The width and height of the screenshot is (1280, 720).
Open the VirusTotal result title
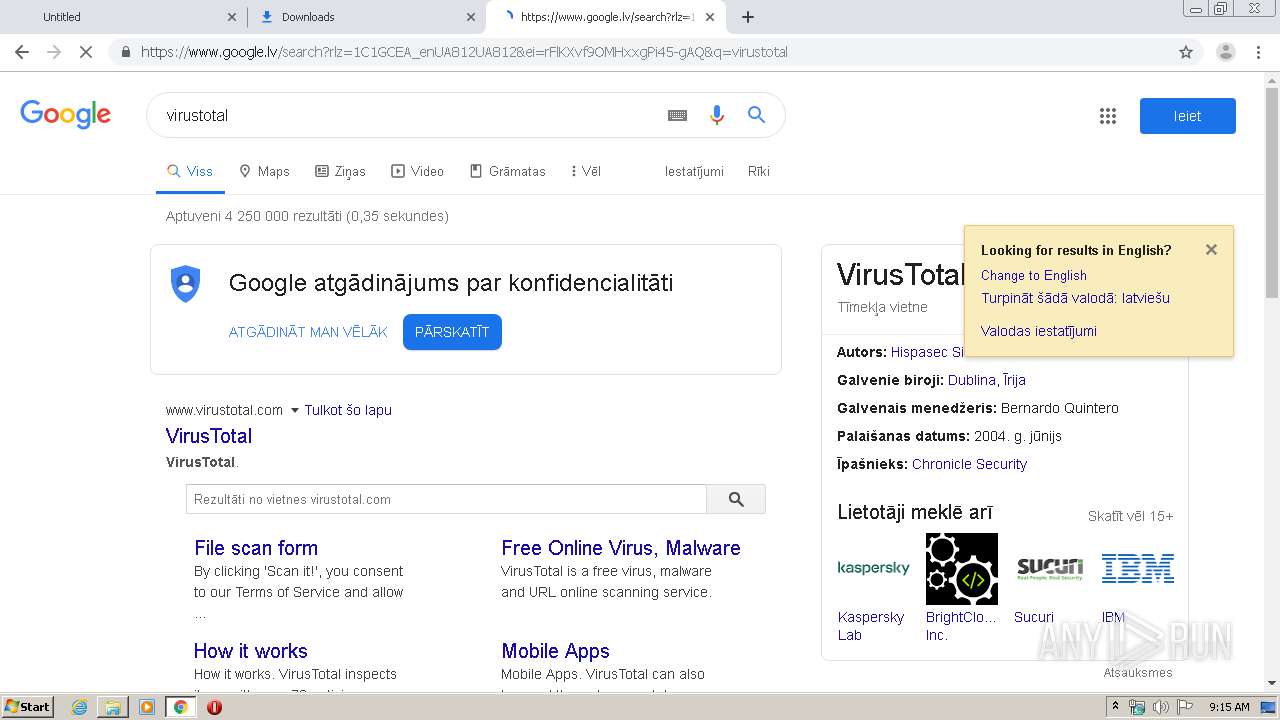point(209,436)
